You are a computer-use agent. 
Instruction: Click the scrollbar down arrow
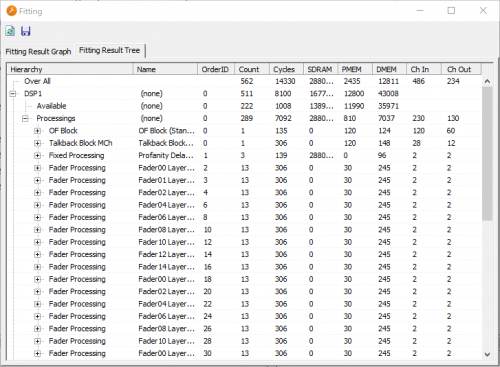487,354
